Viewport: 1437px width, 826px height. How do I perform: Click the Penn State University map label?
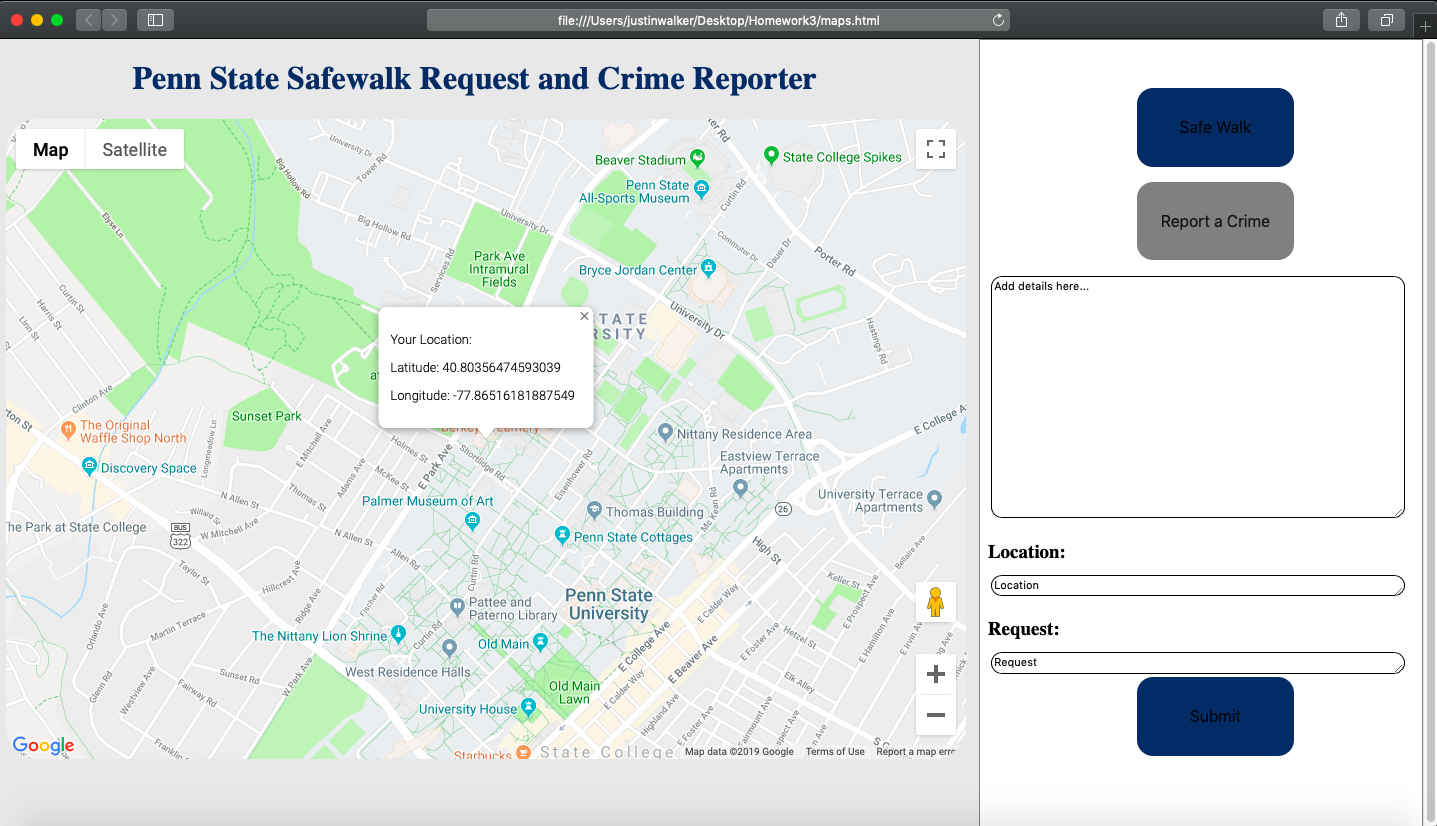(609, 604)
